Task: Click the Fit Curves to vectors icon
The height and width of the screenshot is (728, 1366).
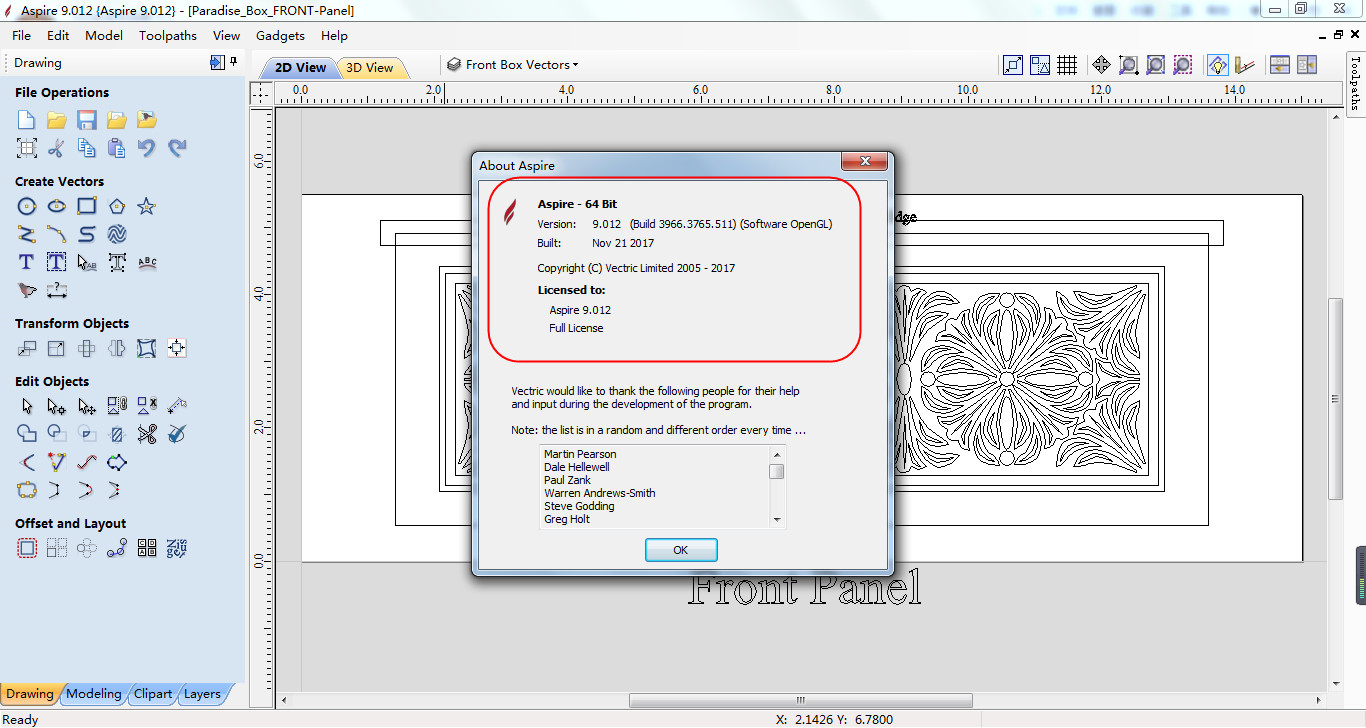Action: point(87,462)
